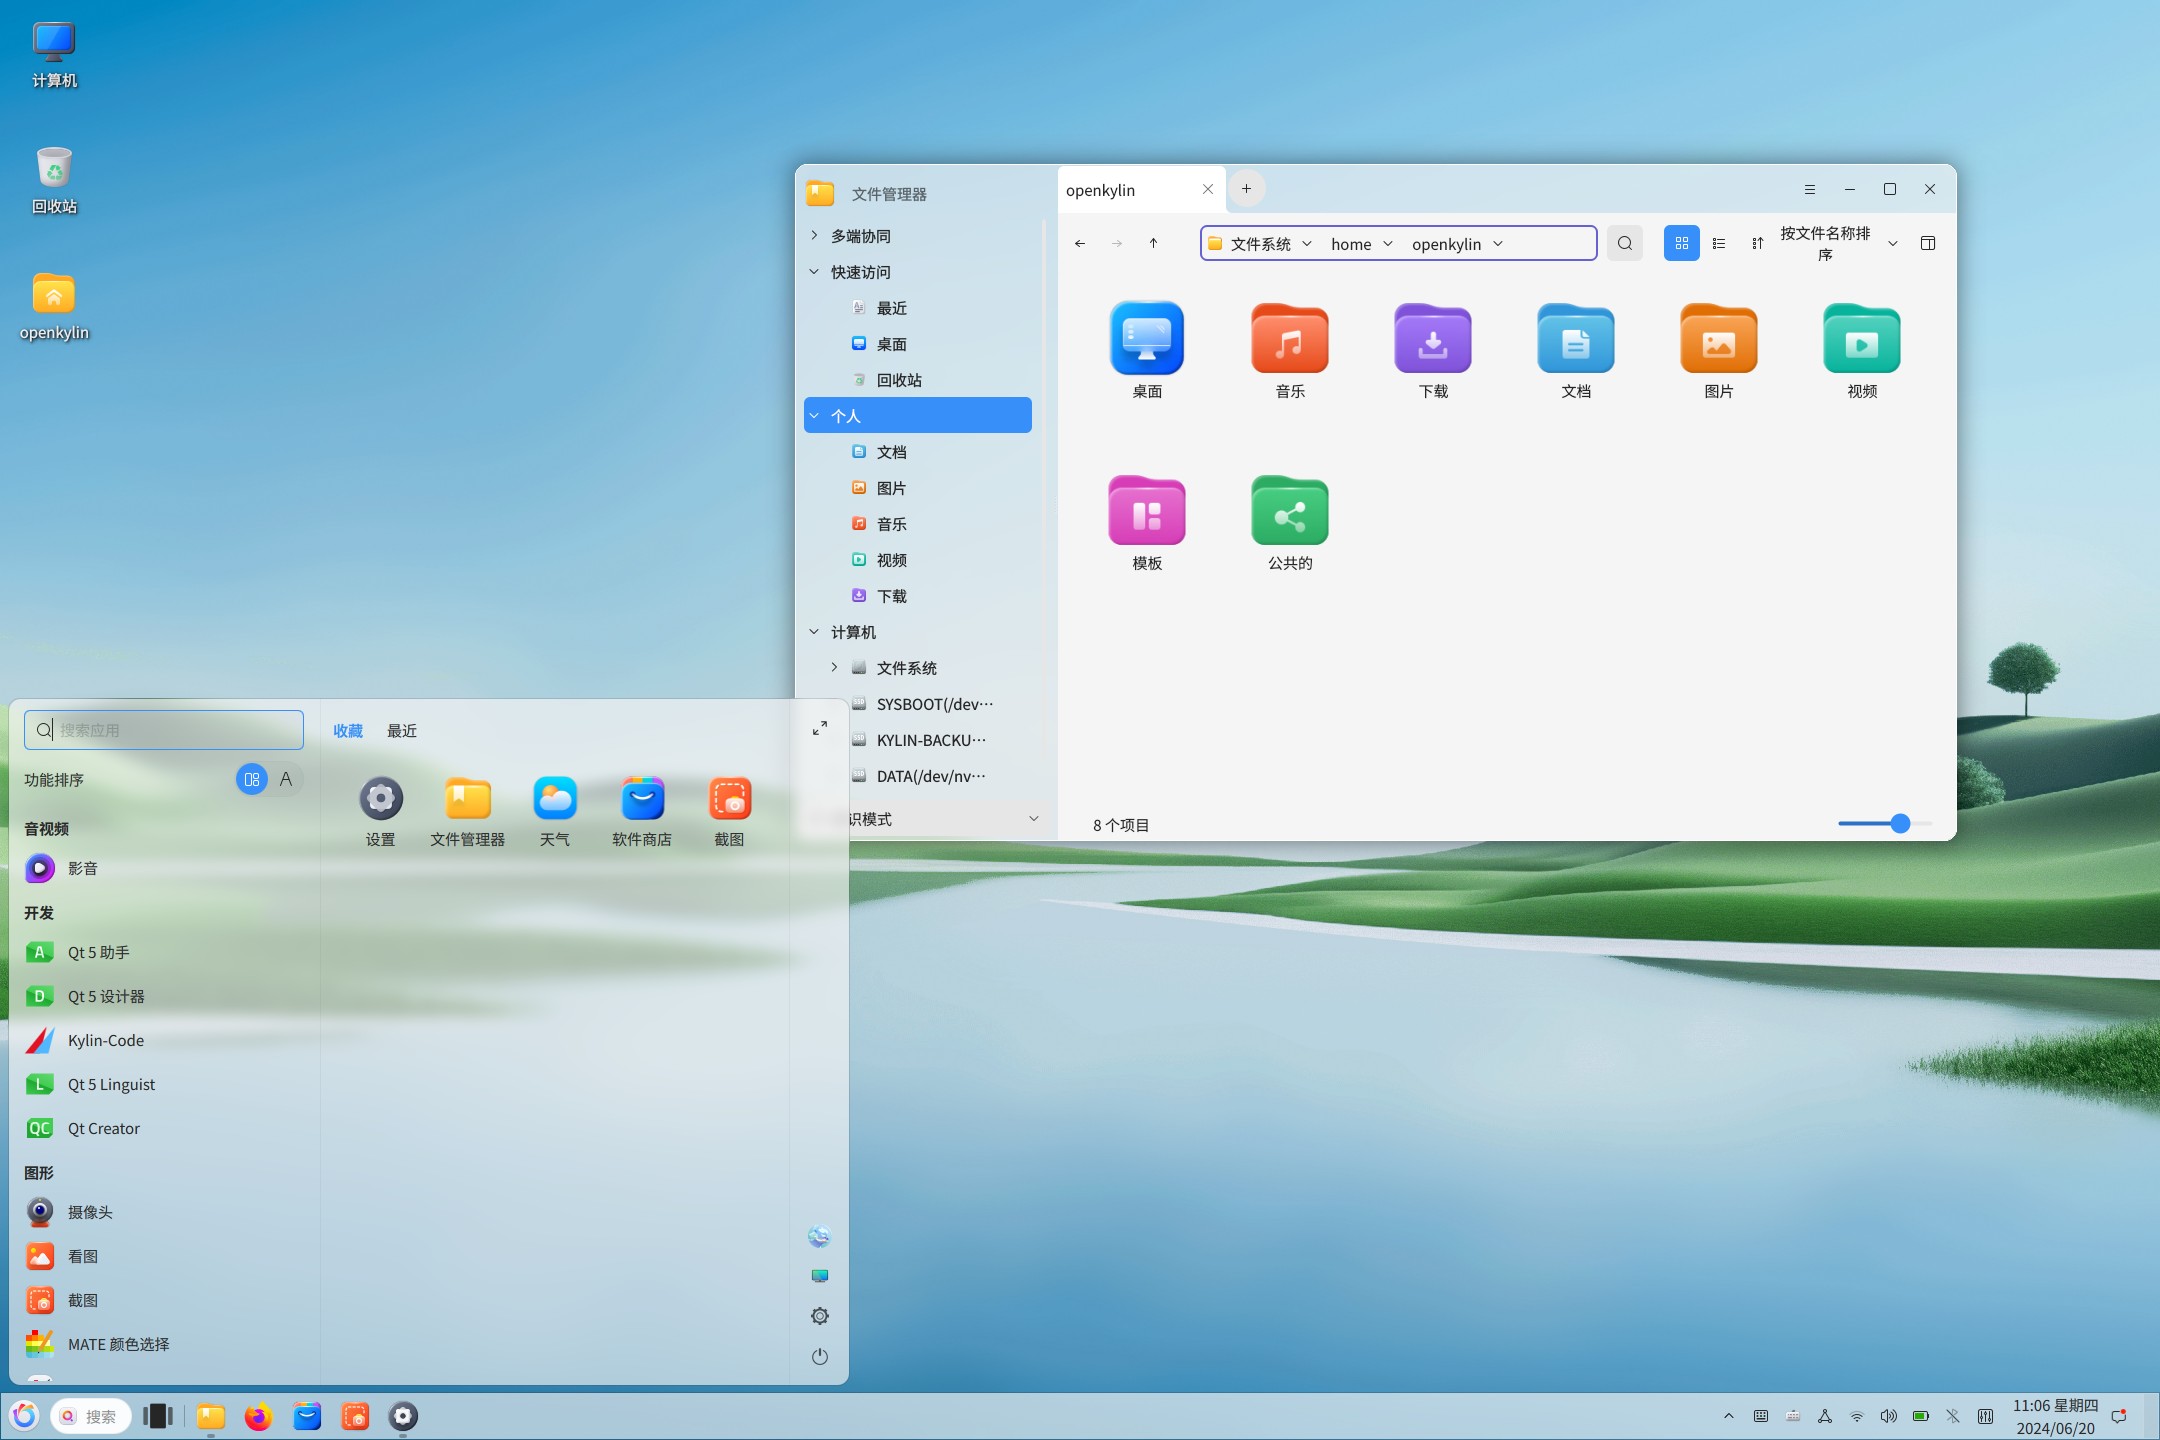The image size is (2160, 1440).
Task: Collapse the 快速访问 sidebar section
Action: [x=814, y=271]
